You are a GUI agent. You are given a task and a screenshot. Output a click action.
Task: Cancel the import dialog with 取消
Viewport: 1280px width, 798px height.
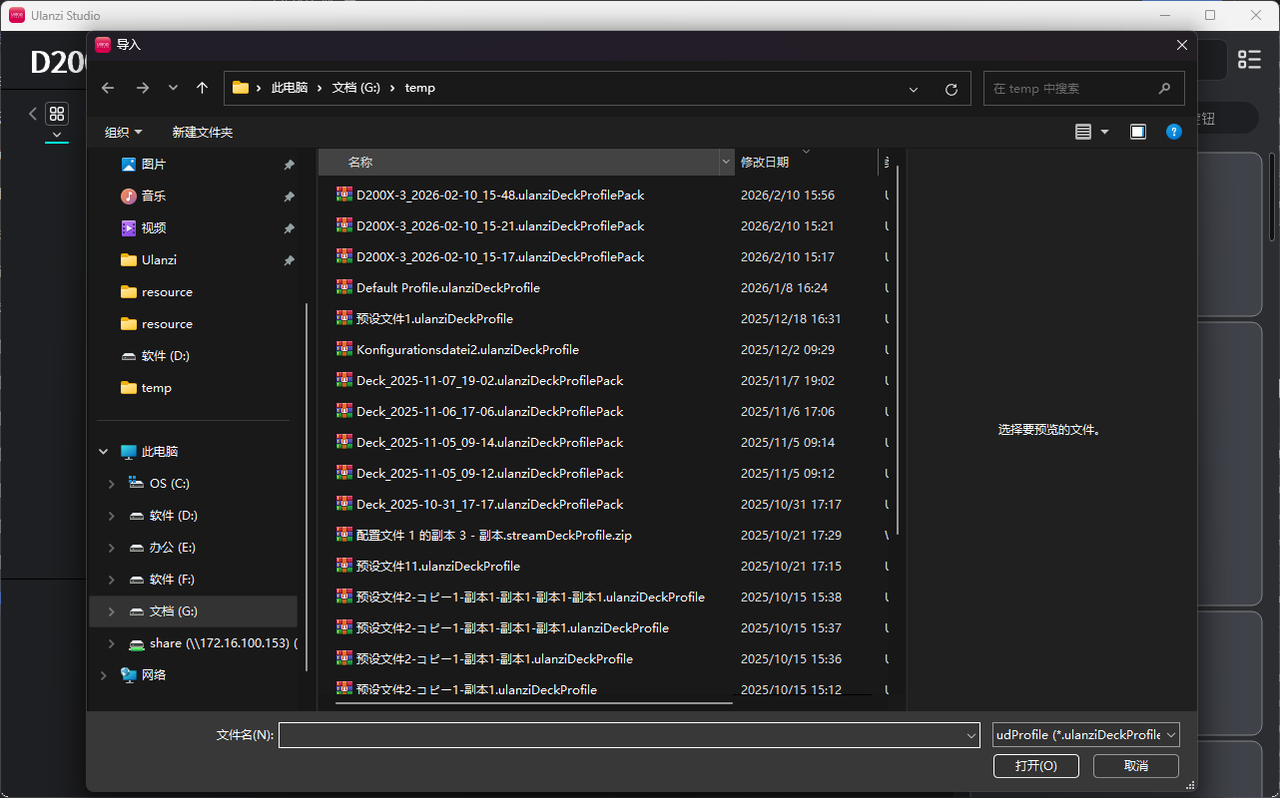click(x=1135, y=765)
